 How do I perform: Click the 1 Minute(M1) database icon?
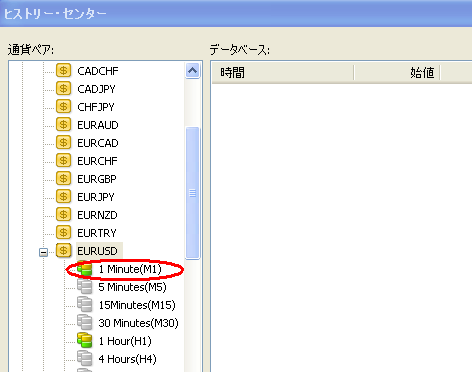point(85,269)
